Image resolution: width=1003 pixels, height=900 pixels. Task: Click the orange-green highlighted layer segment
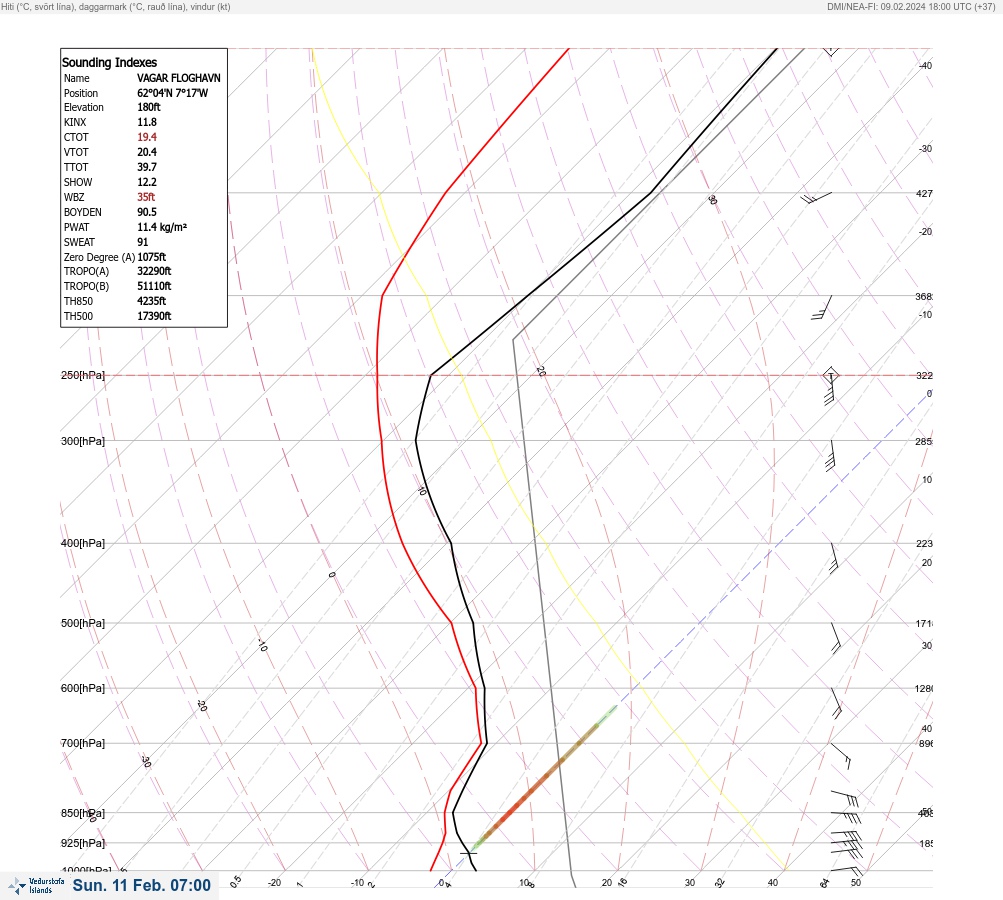(x=544, y=778)
